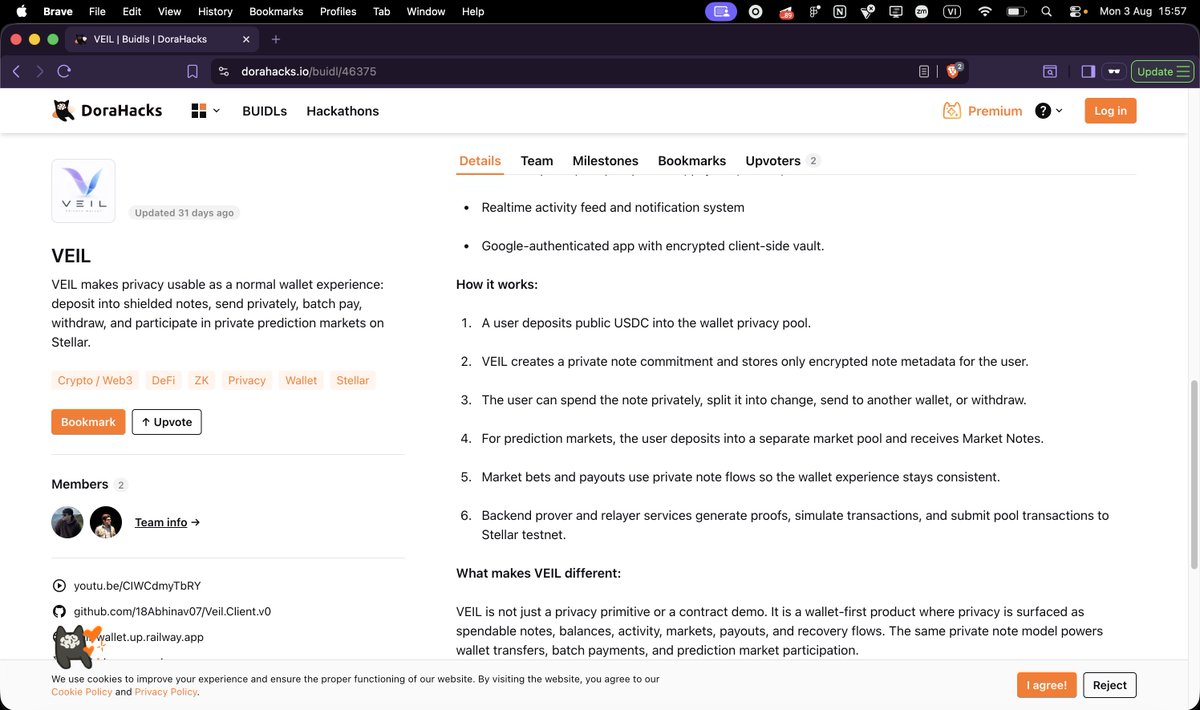Click the Spotlight search icon
The width and height of the screenshot is (1200, 710).
1046,11
